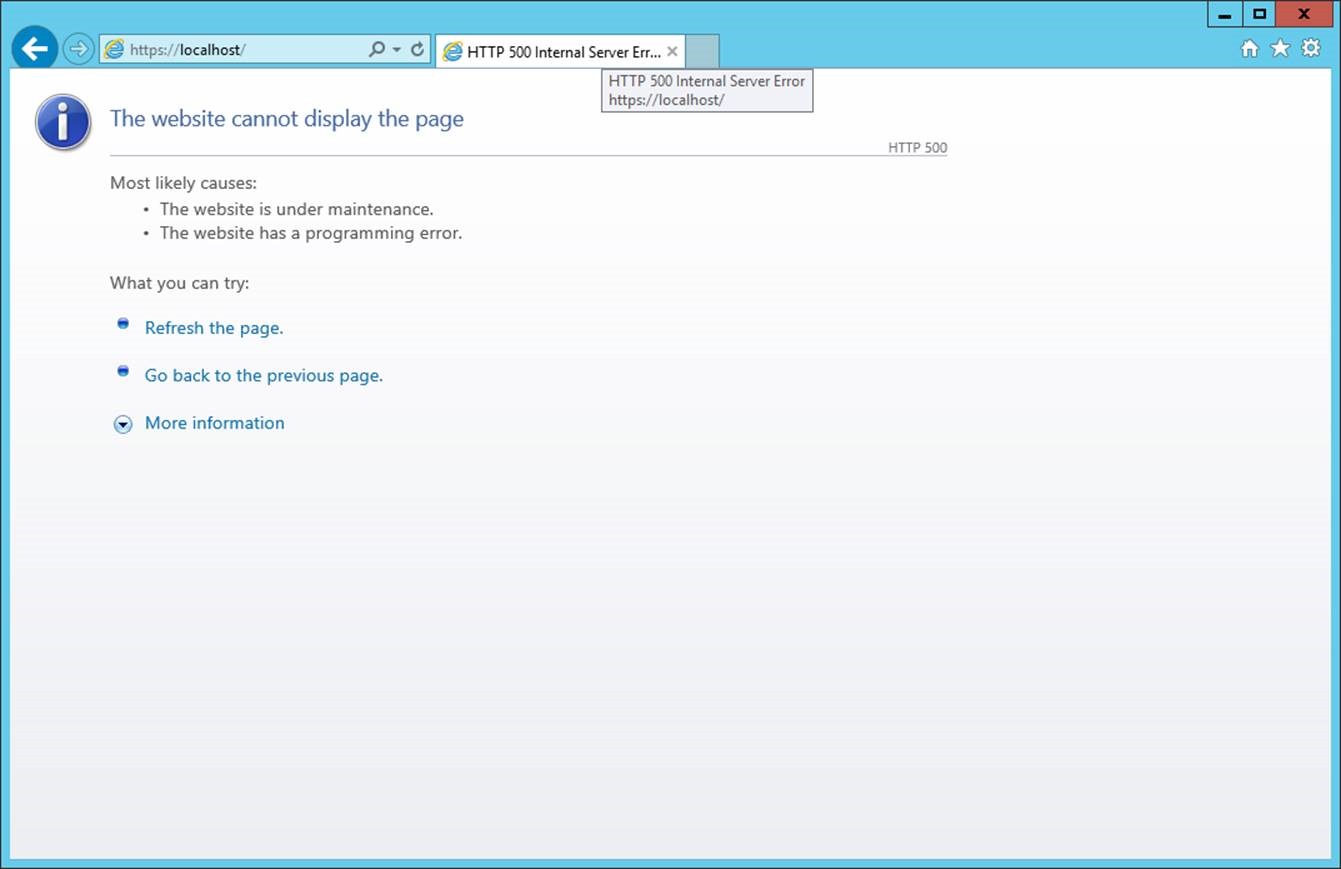Click the blue Back arrow button
The image size is (1341, 869).
35,49
